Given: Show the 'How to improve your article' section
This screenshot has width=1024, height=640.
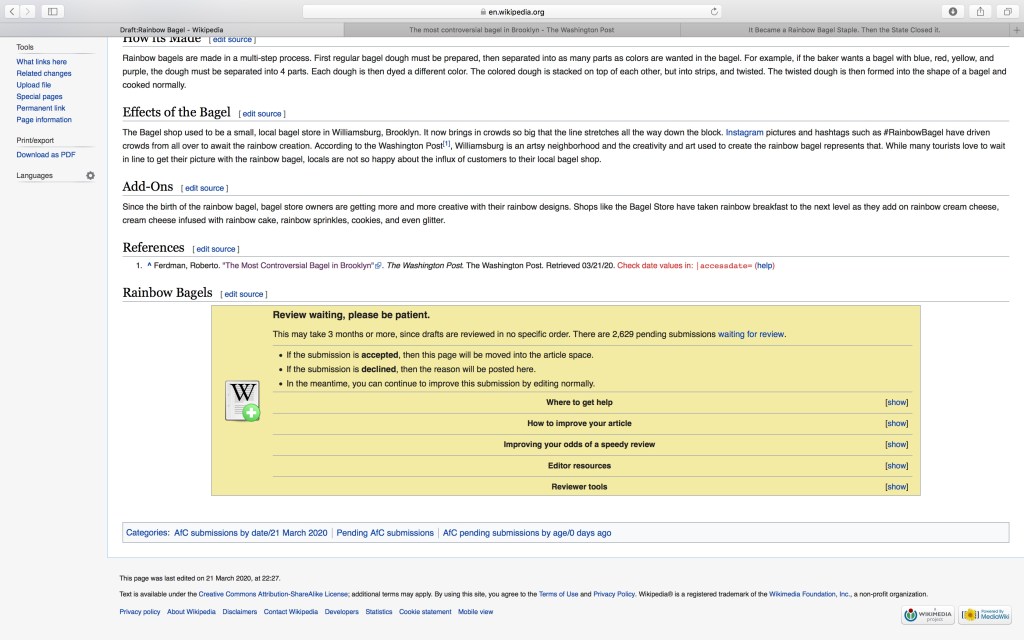Looking at the screenshot, I should (x=896, y=423).
